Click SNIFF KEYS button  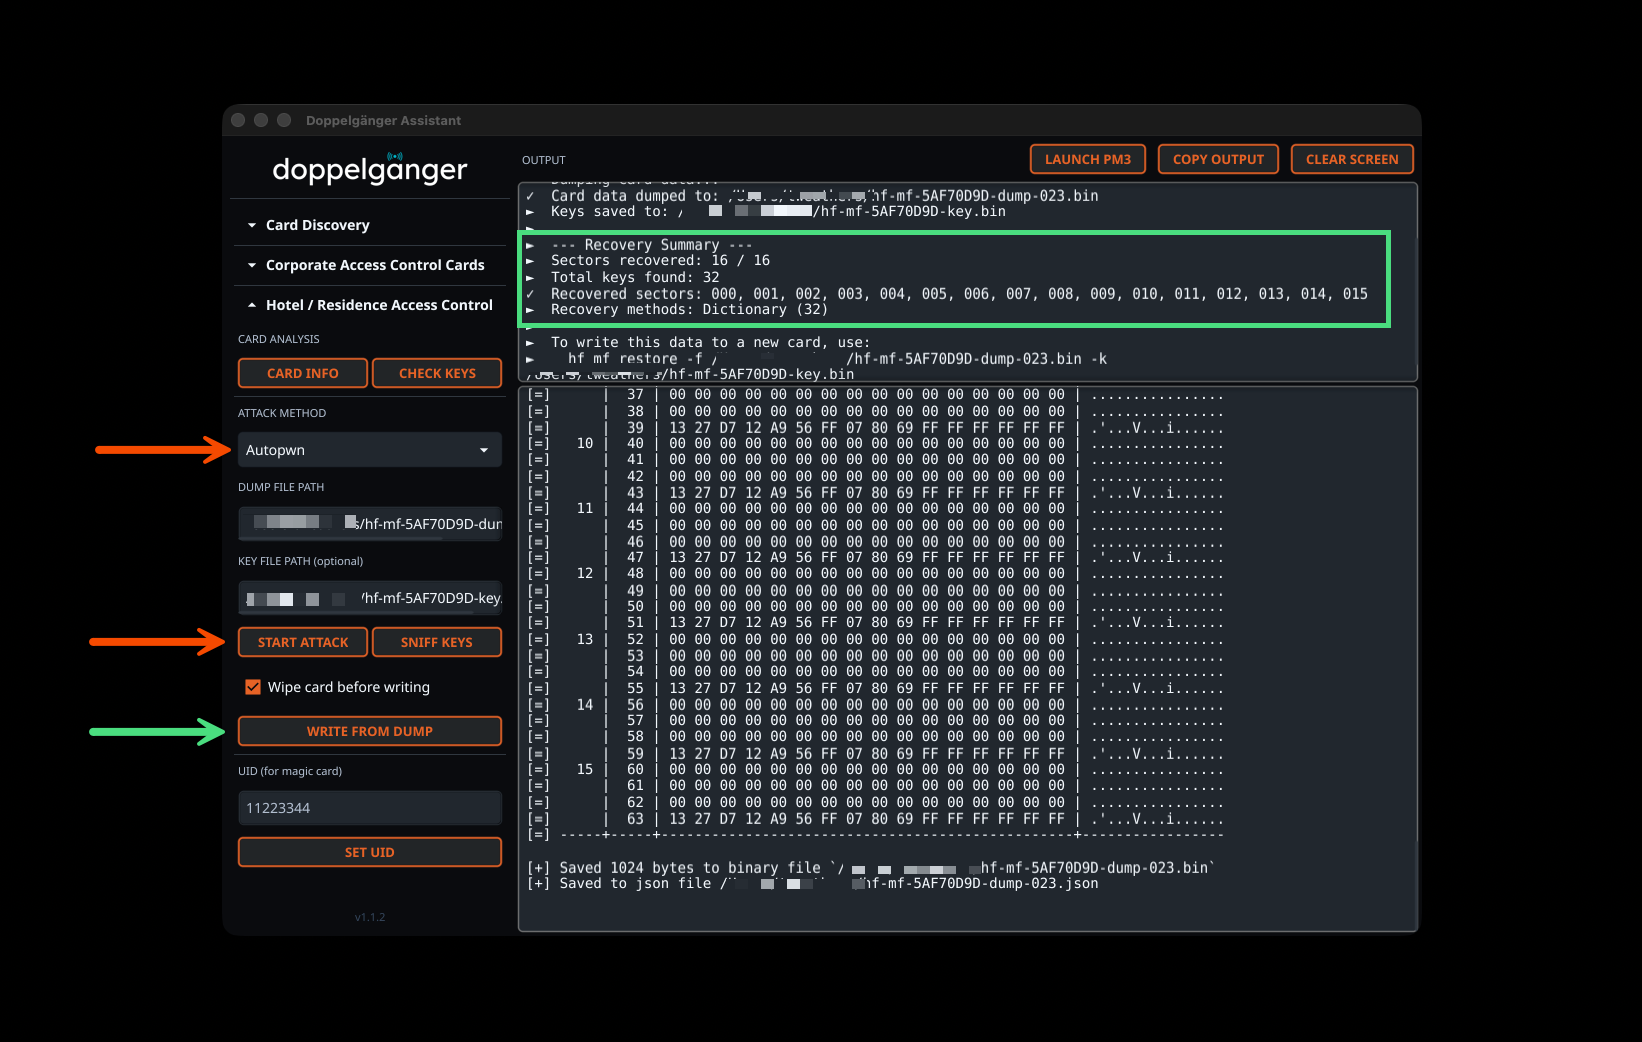tap(437, 641)
